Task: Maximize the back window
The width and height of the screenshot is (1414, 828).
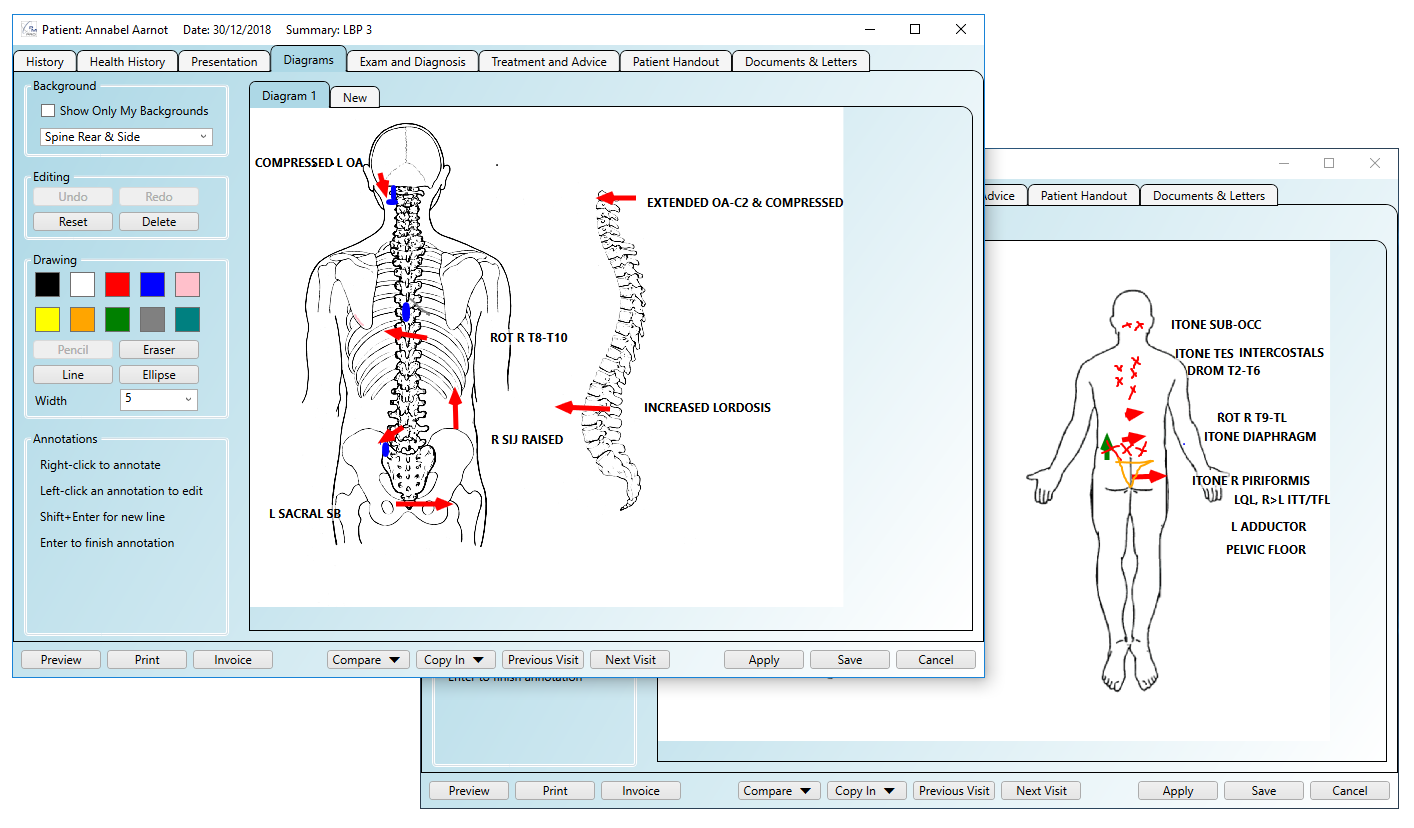Action: coord(1329,163)
